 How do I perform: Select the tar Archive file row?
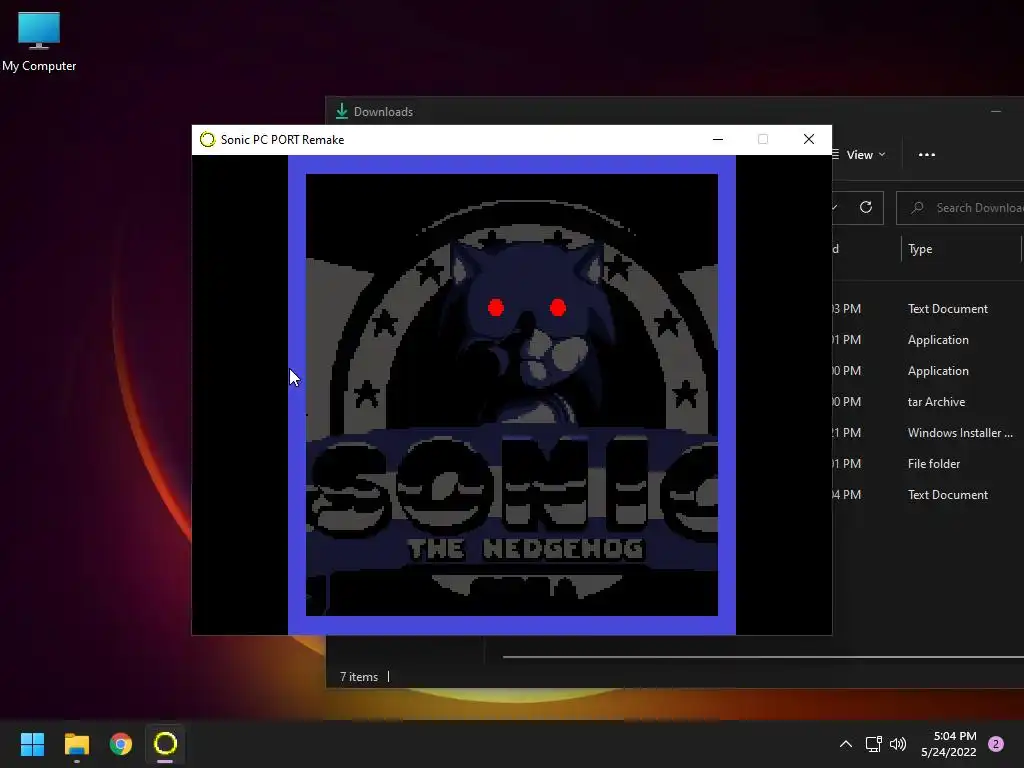[x=928, y=402]
